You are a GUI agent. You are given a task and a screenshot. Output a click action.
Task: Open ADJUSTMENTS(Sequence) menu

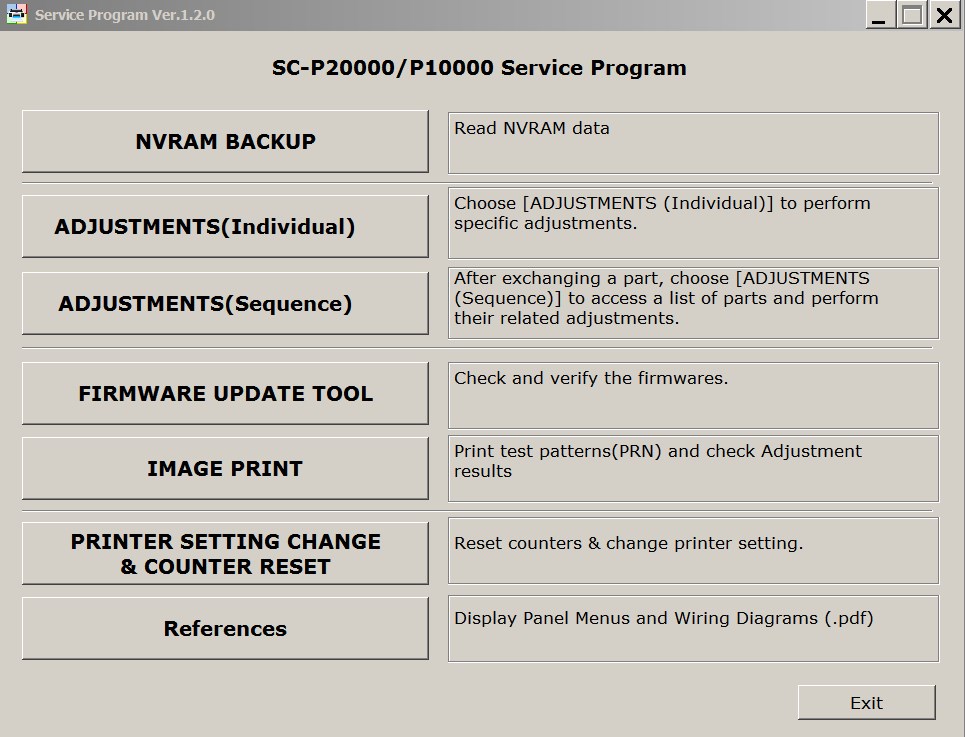225,303
